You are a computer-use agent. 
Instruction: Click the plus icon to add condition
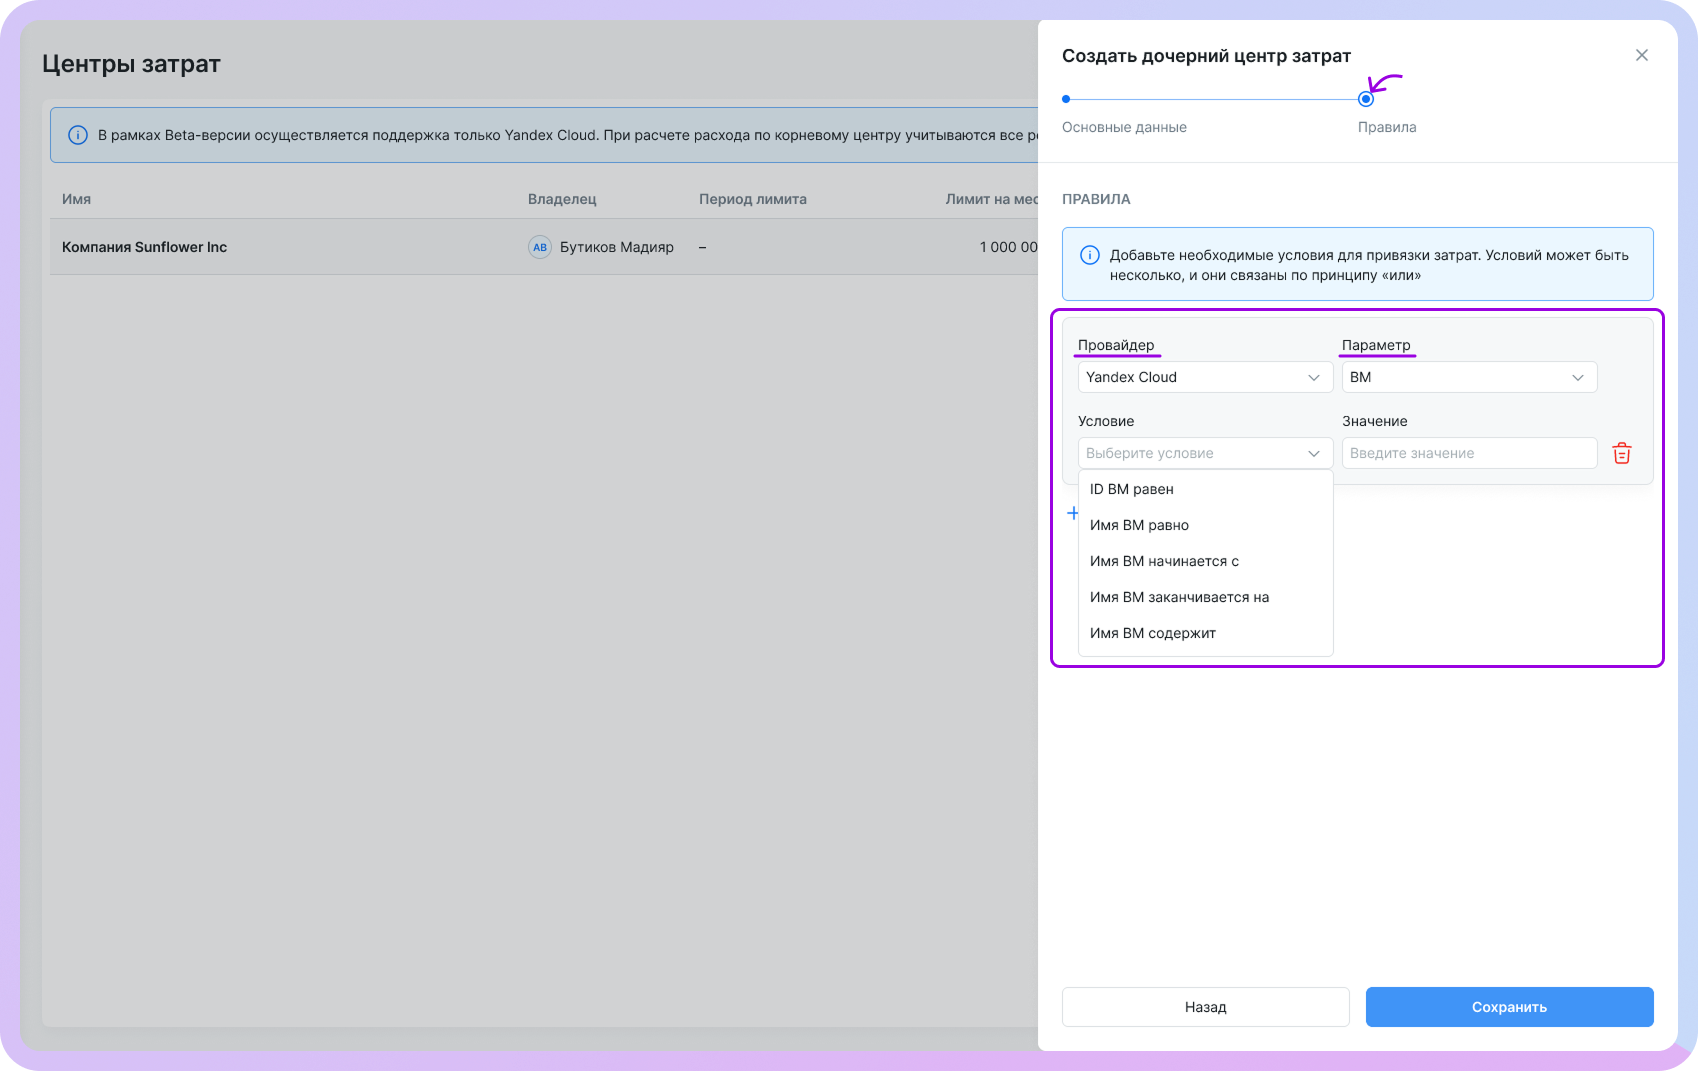point(1072,513)
